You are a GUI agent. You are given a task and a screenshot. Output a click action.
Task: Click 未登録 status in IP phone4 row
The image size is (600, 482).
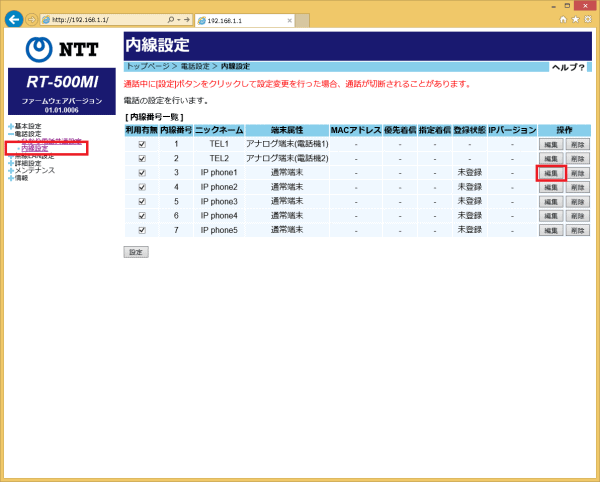tap(470, 216)
